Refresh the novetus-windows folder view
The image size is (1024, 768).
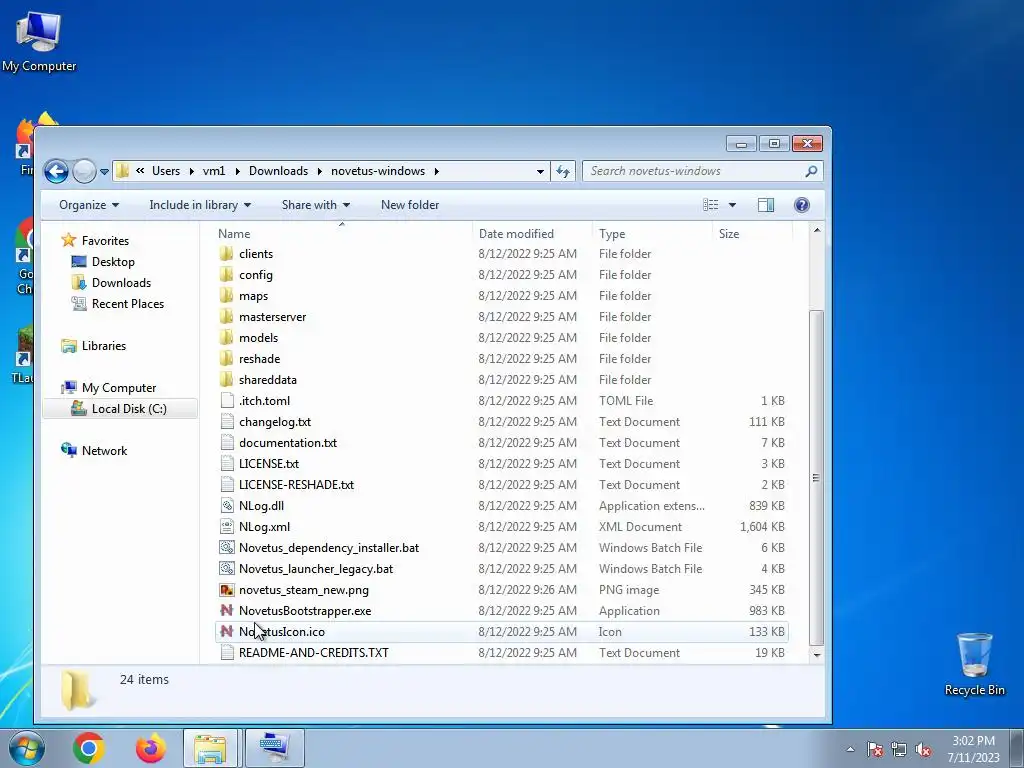click(x=563, y=171)
